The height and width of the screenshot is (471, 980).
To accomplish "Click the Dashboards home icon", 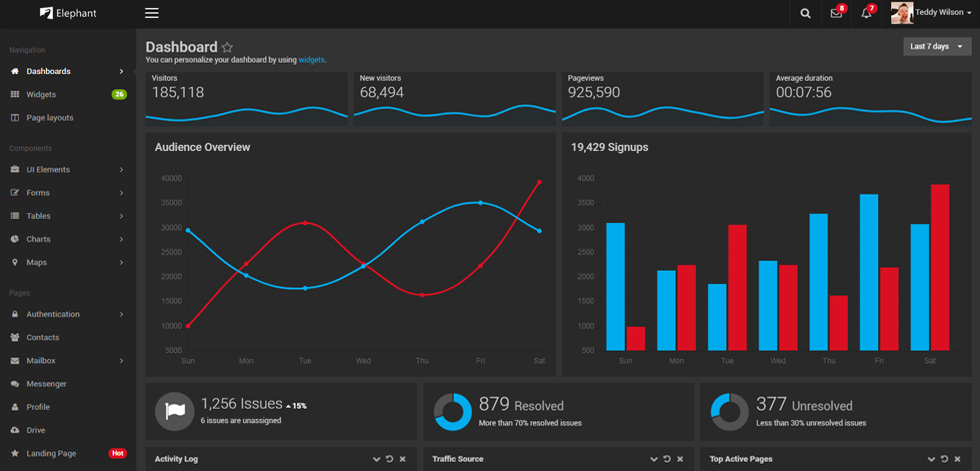I will [15, 71].
